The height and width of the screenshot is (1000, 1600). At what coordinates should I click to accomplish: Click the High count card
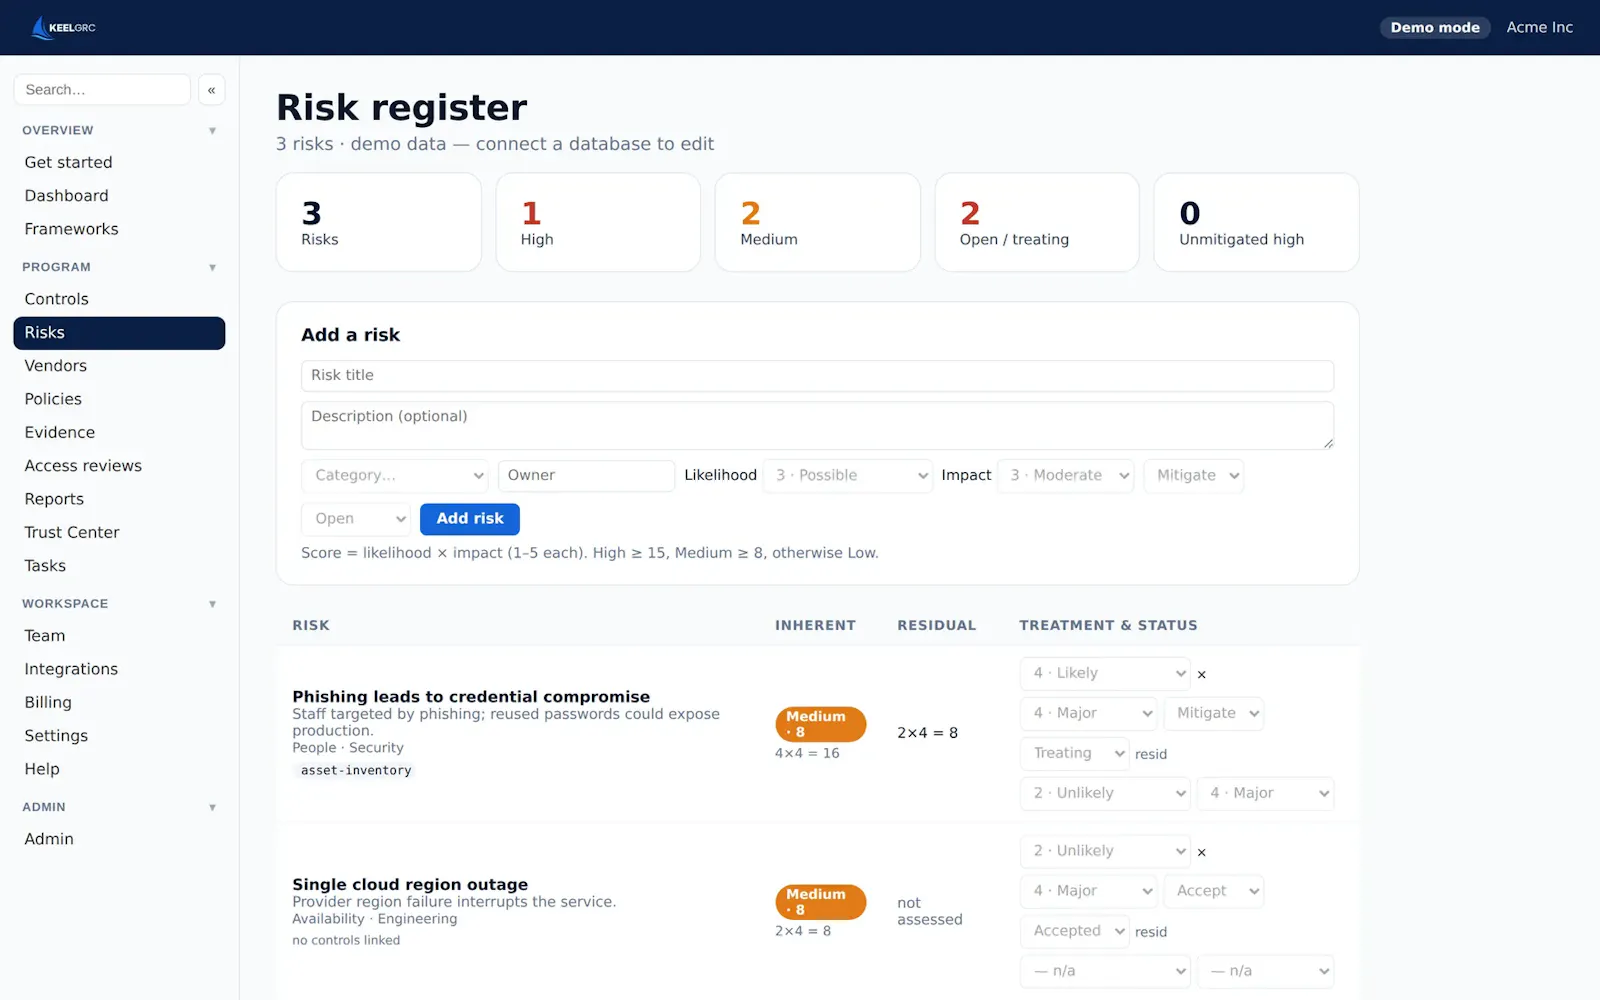click(x=598, y=222)
